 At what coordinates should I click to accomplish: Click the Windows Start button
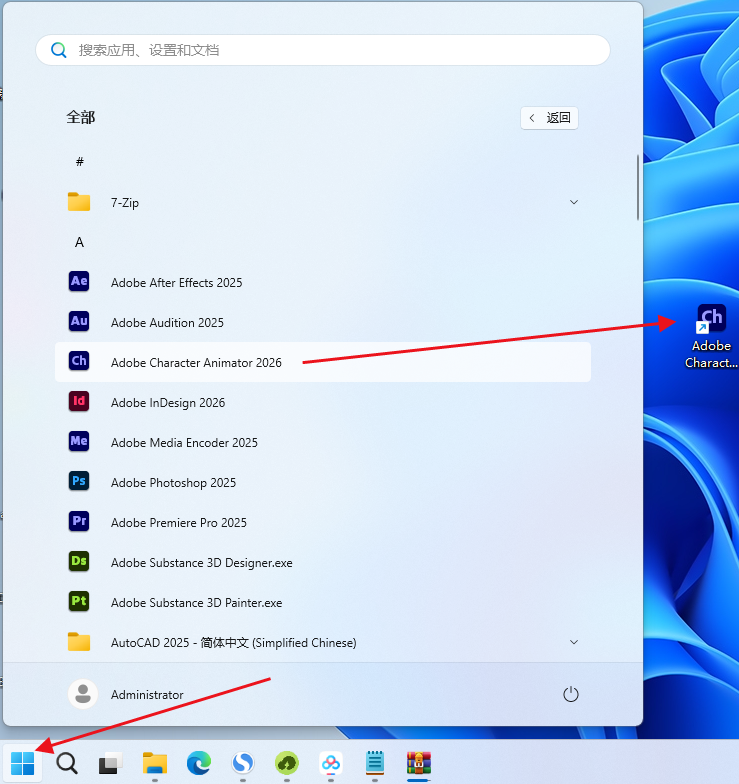pos(22,764)
